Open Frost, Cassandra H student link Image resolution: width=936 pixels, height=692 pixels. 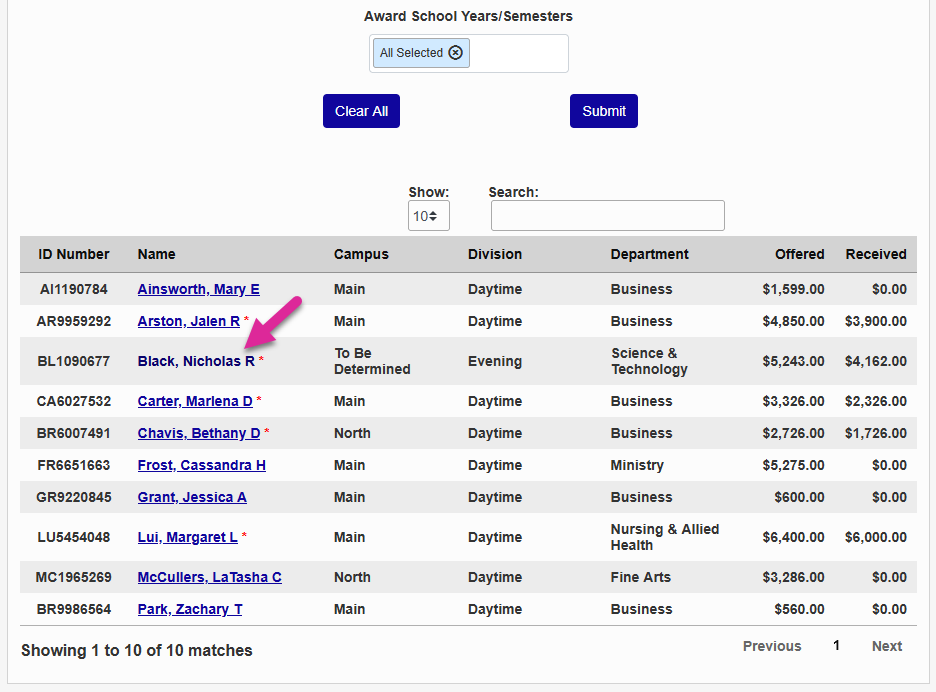pyautogui.click(x=202, y=465)
